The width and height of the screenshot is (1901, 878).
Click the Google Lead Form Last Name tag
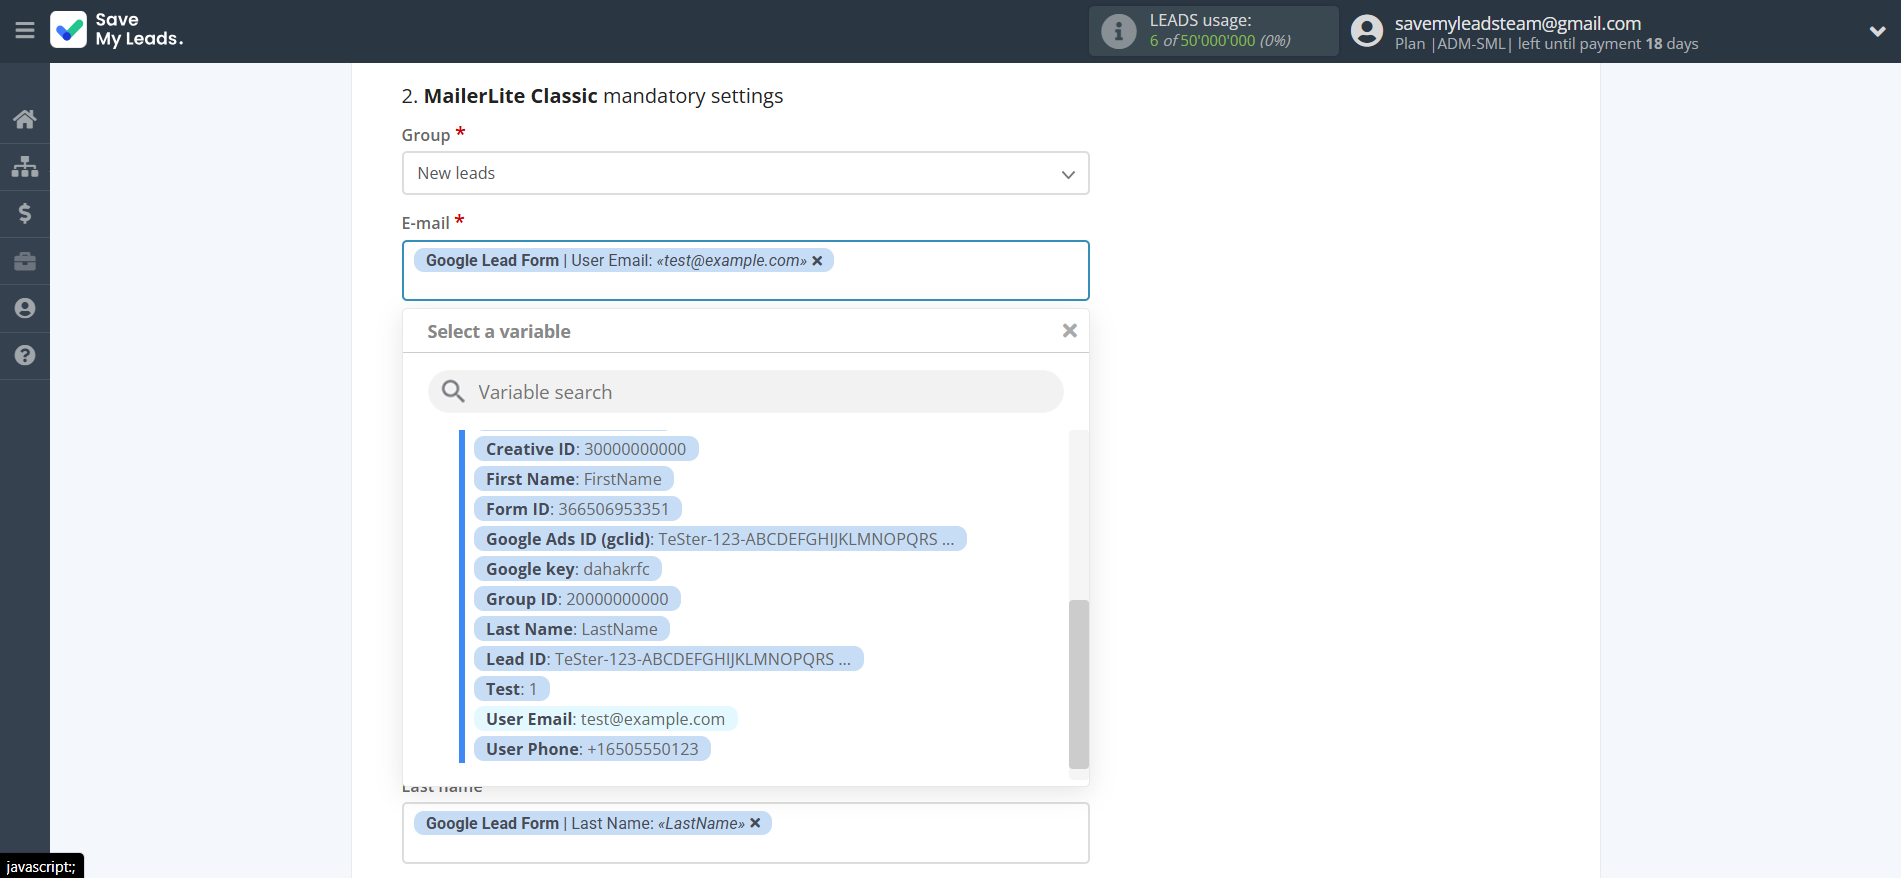(592, 823)
